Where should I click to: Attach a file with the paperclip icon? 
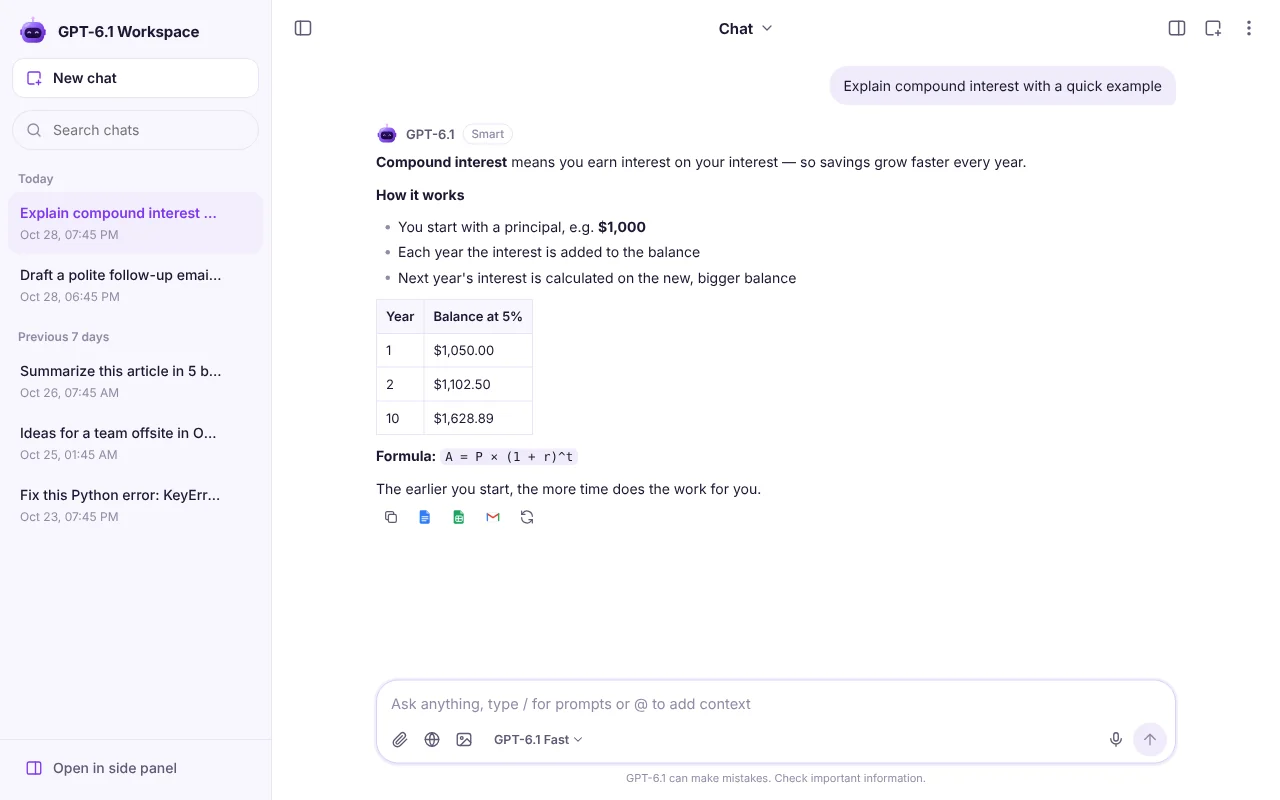[x=400, y=740]
